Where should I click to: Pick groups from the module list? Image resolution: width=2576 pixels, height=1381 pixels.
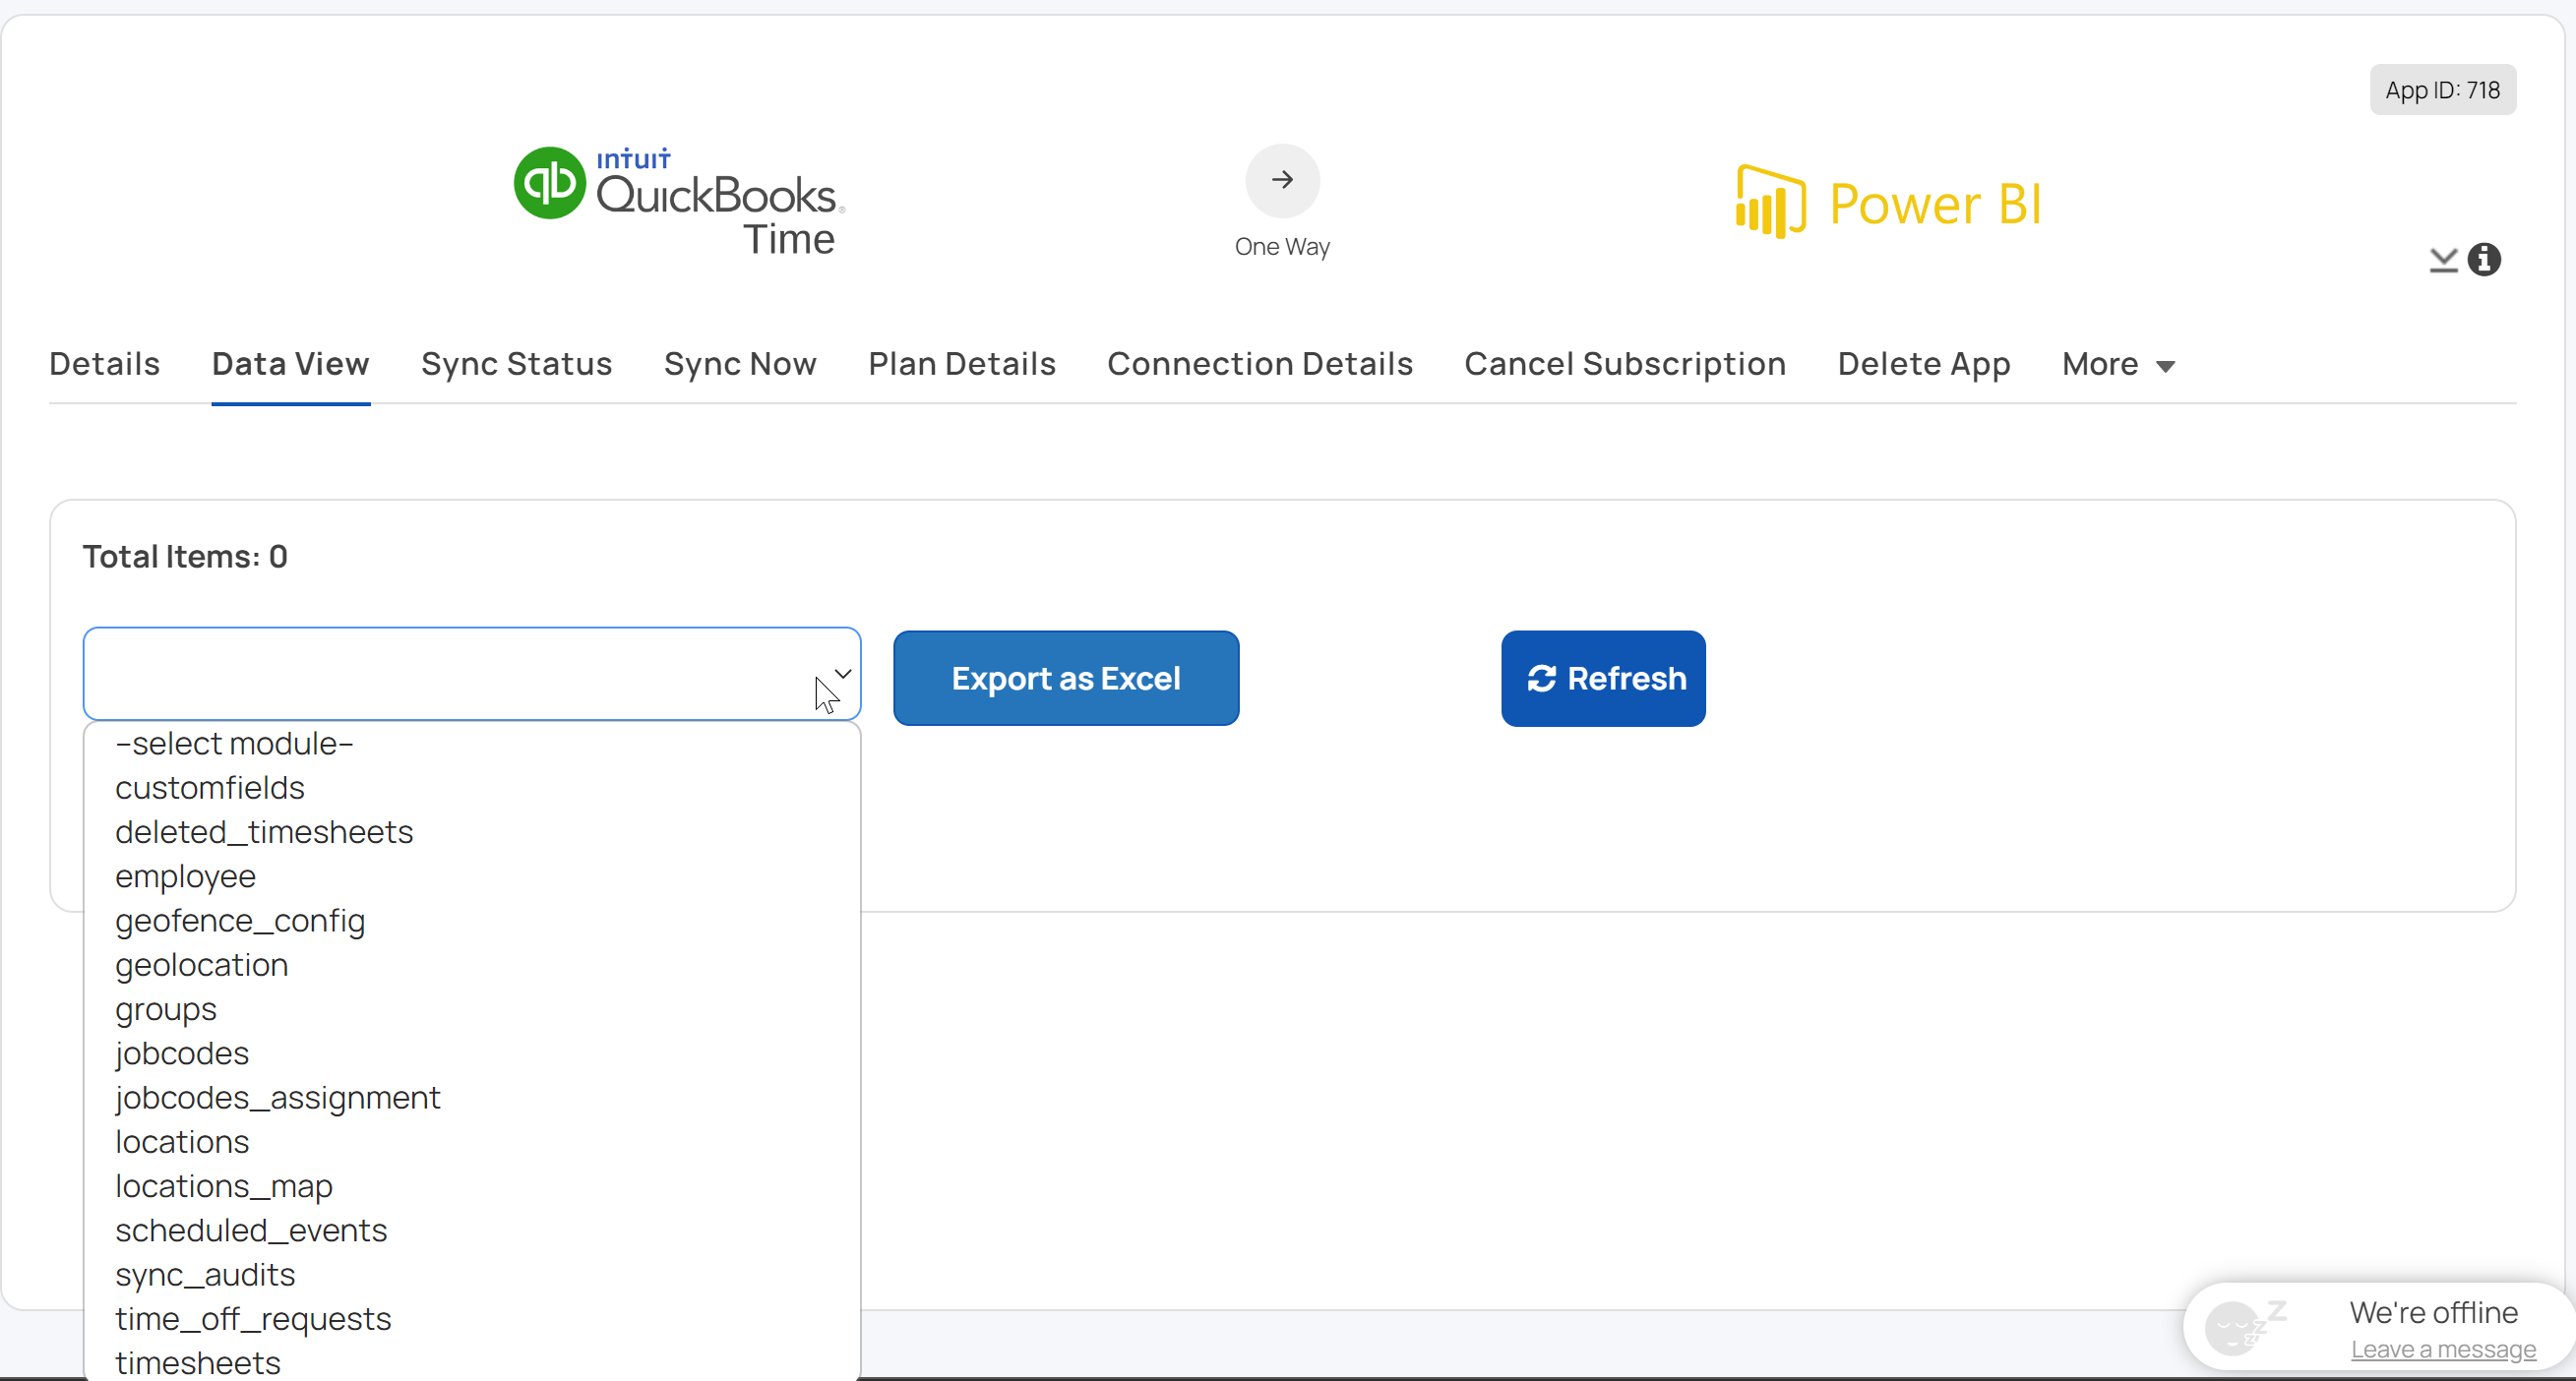coord(472,1009)
